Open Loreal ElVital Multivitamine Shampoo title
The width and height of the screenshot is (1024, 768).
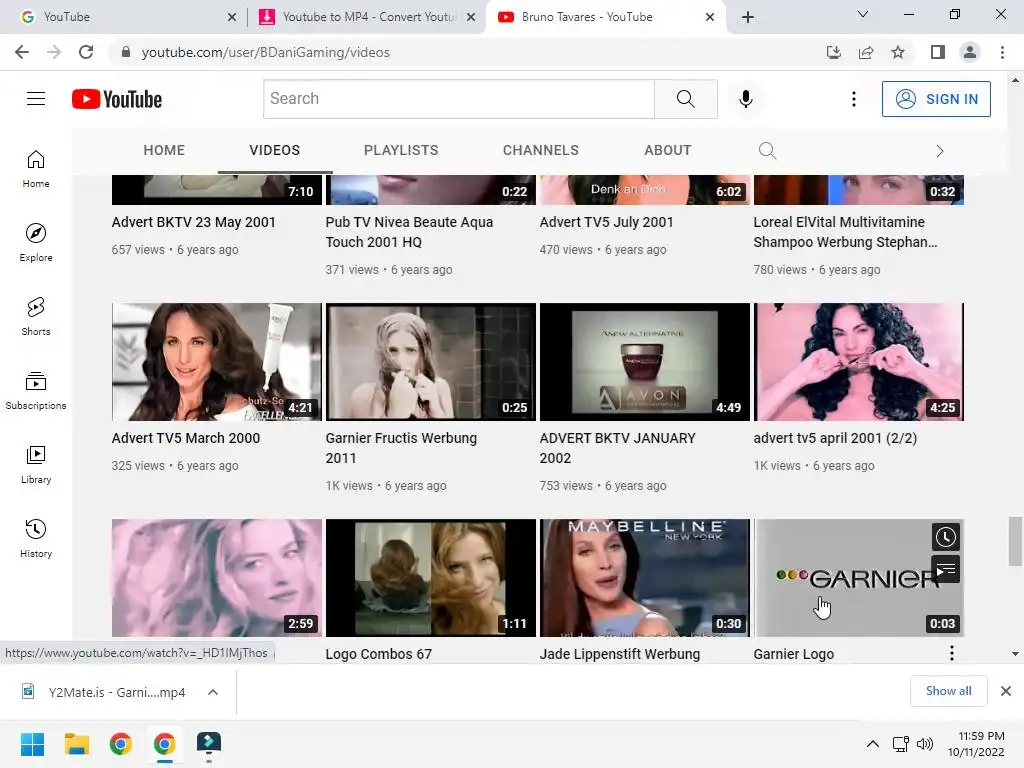(845, 232)
